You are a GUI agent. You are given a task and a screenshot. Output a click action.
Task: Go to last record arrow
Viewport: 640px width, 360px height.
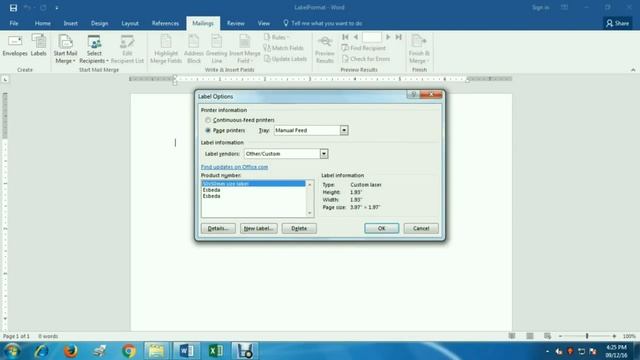[x=399, y=37]
